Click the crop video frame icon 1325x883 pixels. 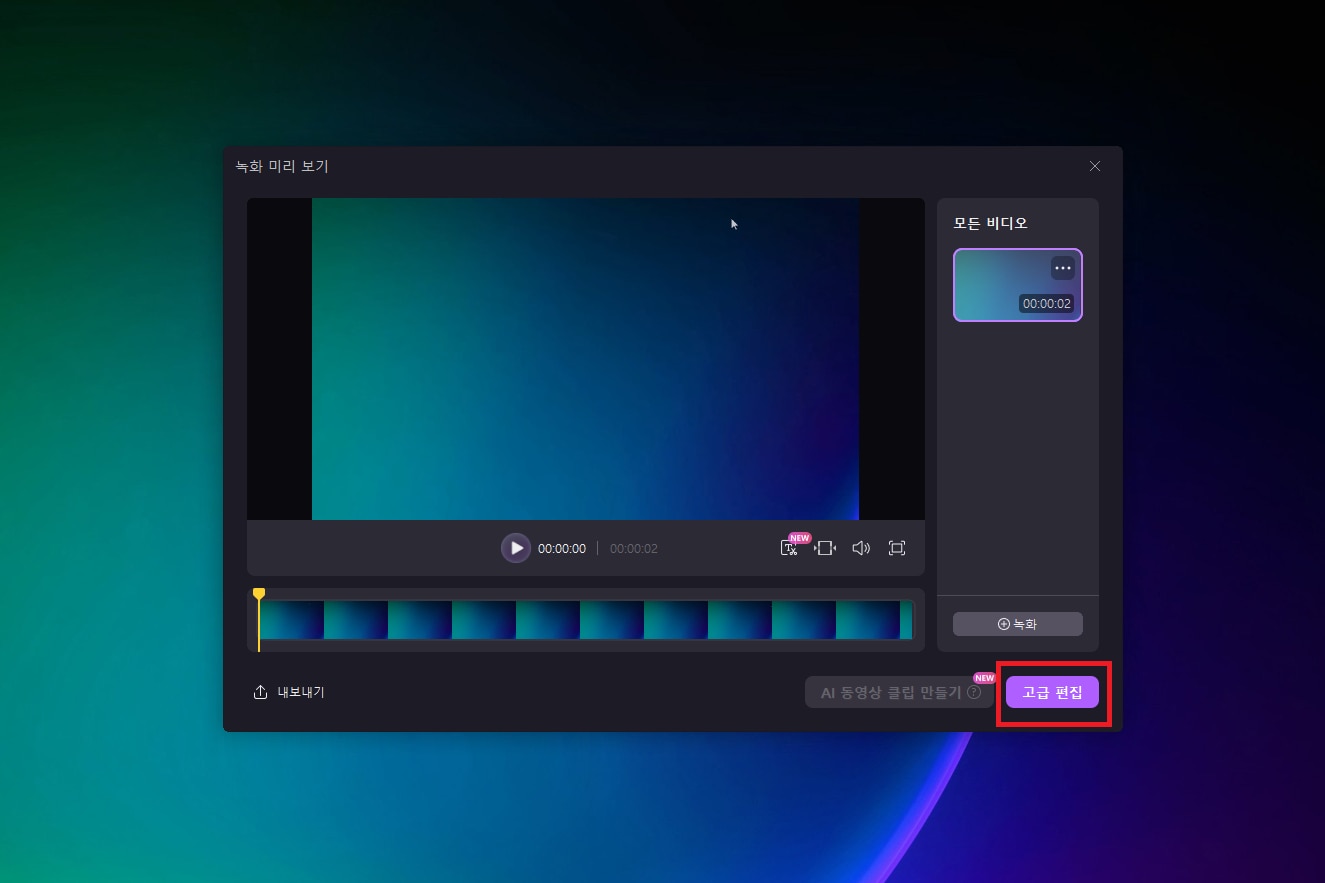point(825,548)
